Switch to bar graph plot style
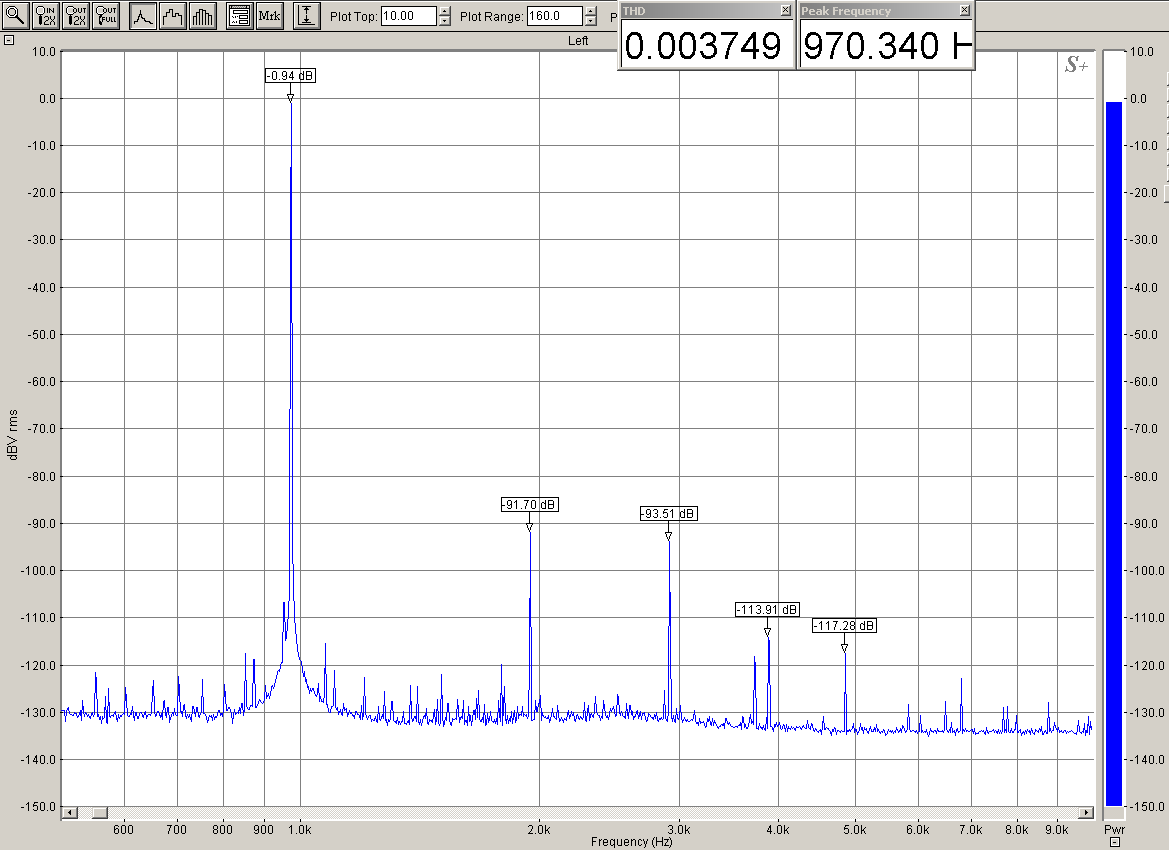The width and height of the screenshot is (1169, 852). click(x=203, y=15)
